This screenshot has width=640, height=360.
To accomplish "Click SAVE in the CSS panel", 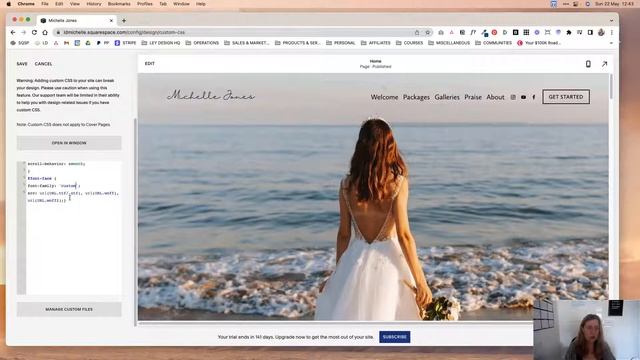I will pyautogui.click(x=22, y=64).
